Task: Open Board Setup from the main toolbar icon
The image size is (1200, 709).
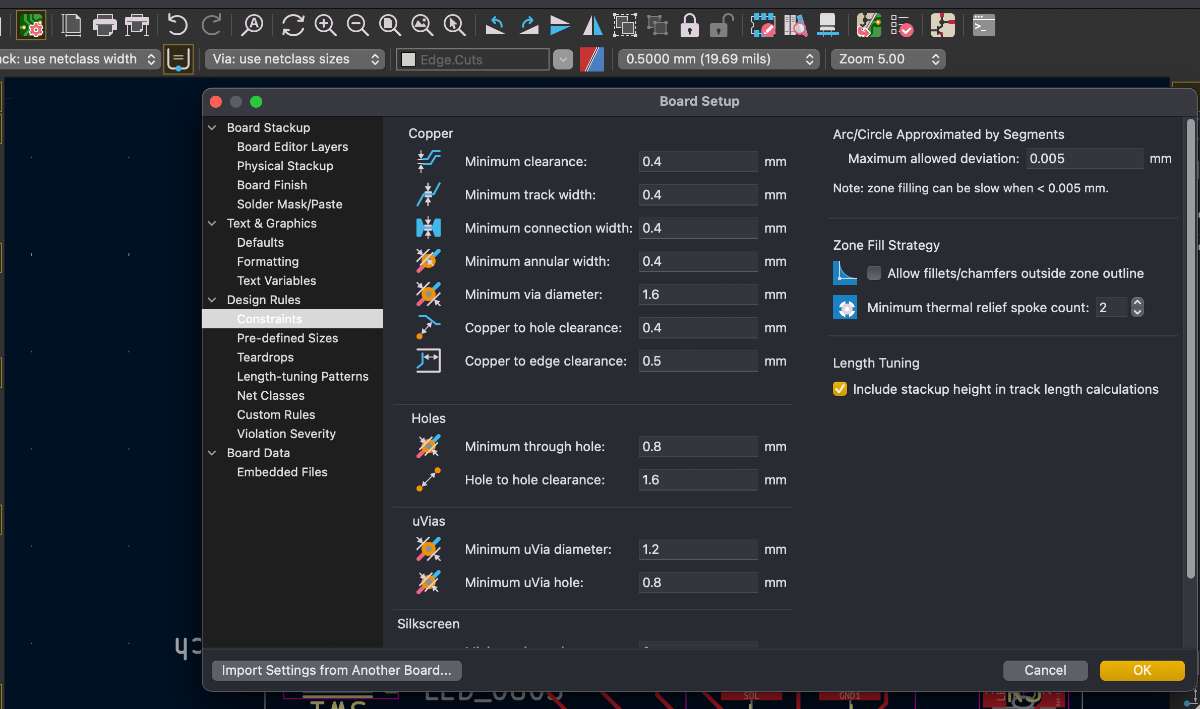Action: point(32,24)
